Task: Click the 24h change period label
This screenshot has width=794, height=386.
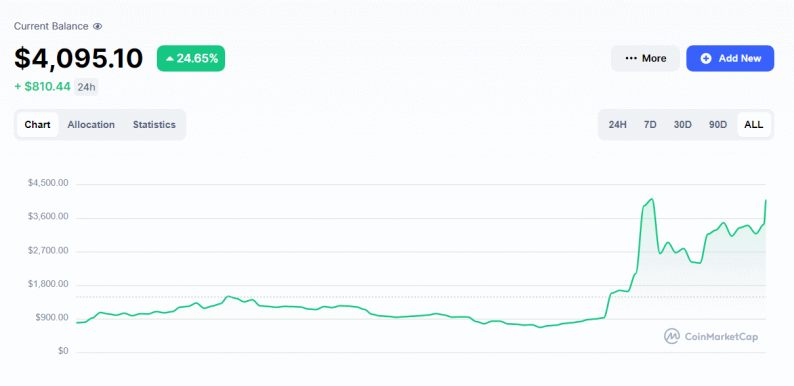Action: click(86, 87)
